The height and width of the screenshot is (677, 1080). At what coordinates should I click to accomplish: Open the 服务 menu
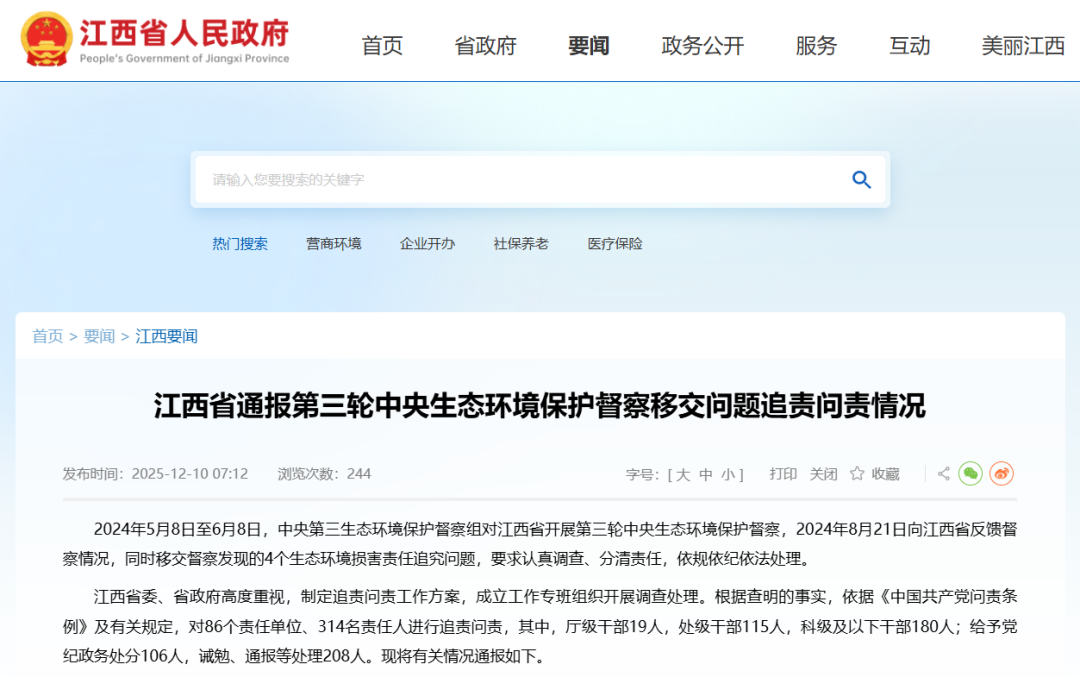[816, 46]
